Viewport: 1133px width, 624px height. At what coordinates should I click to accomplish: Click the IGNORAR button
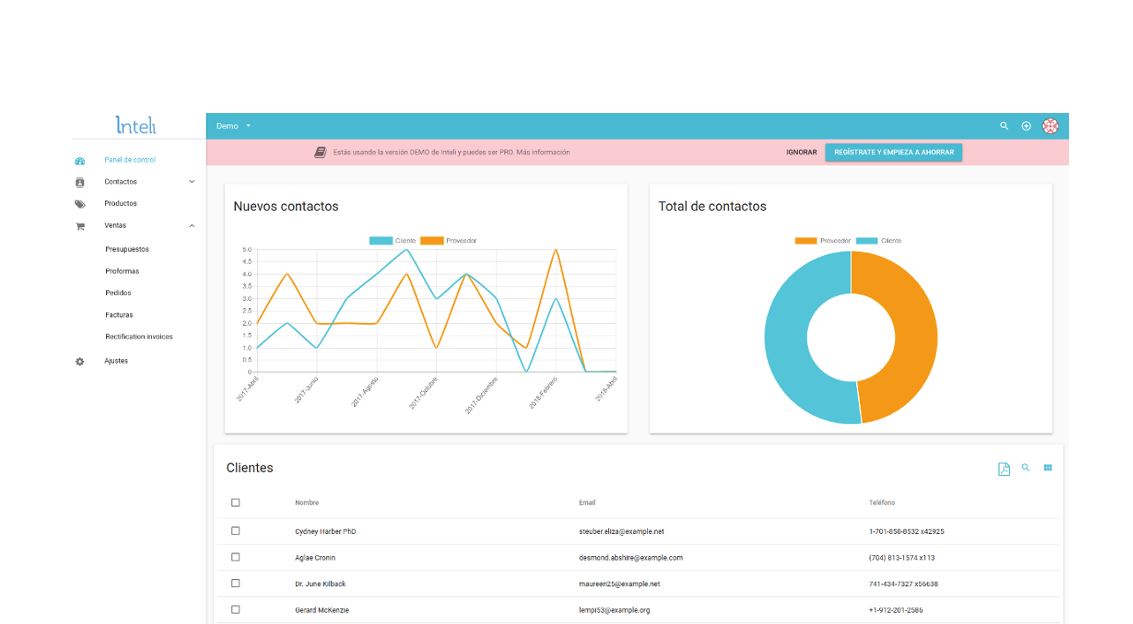(x=801, y=152)
